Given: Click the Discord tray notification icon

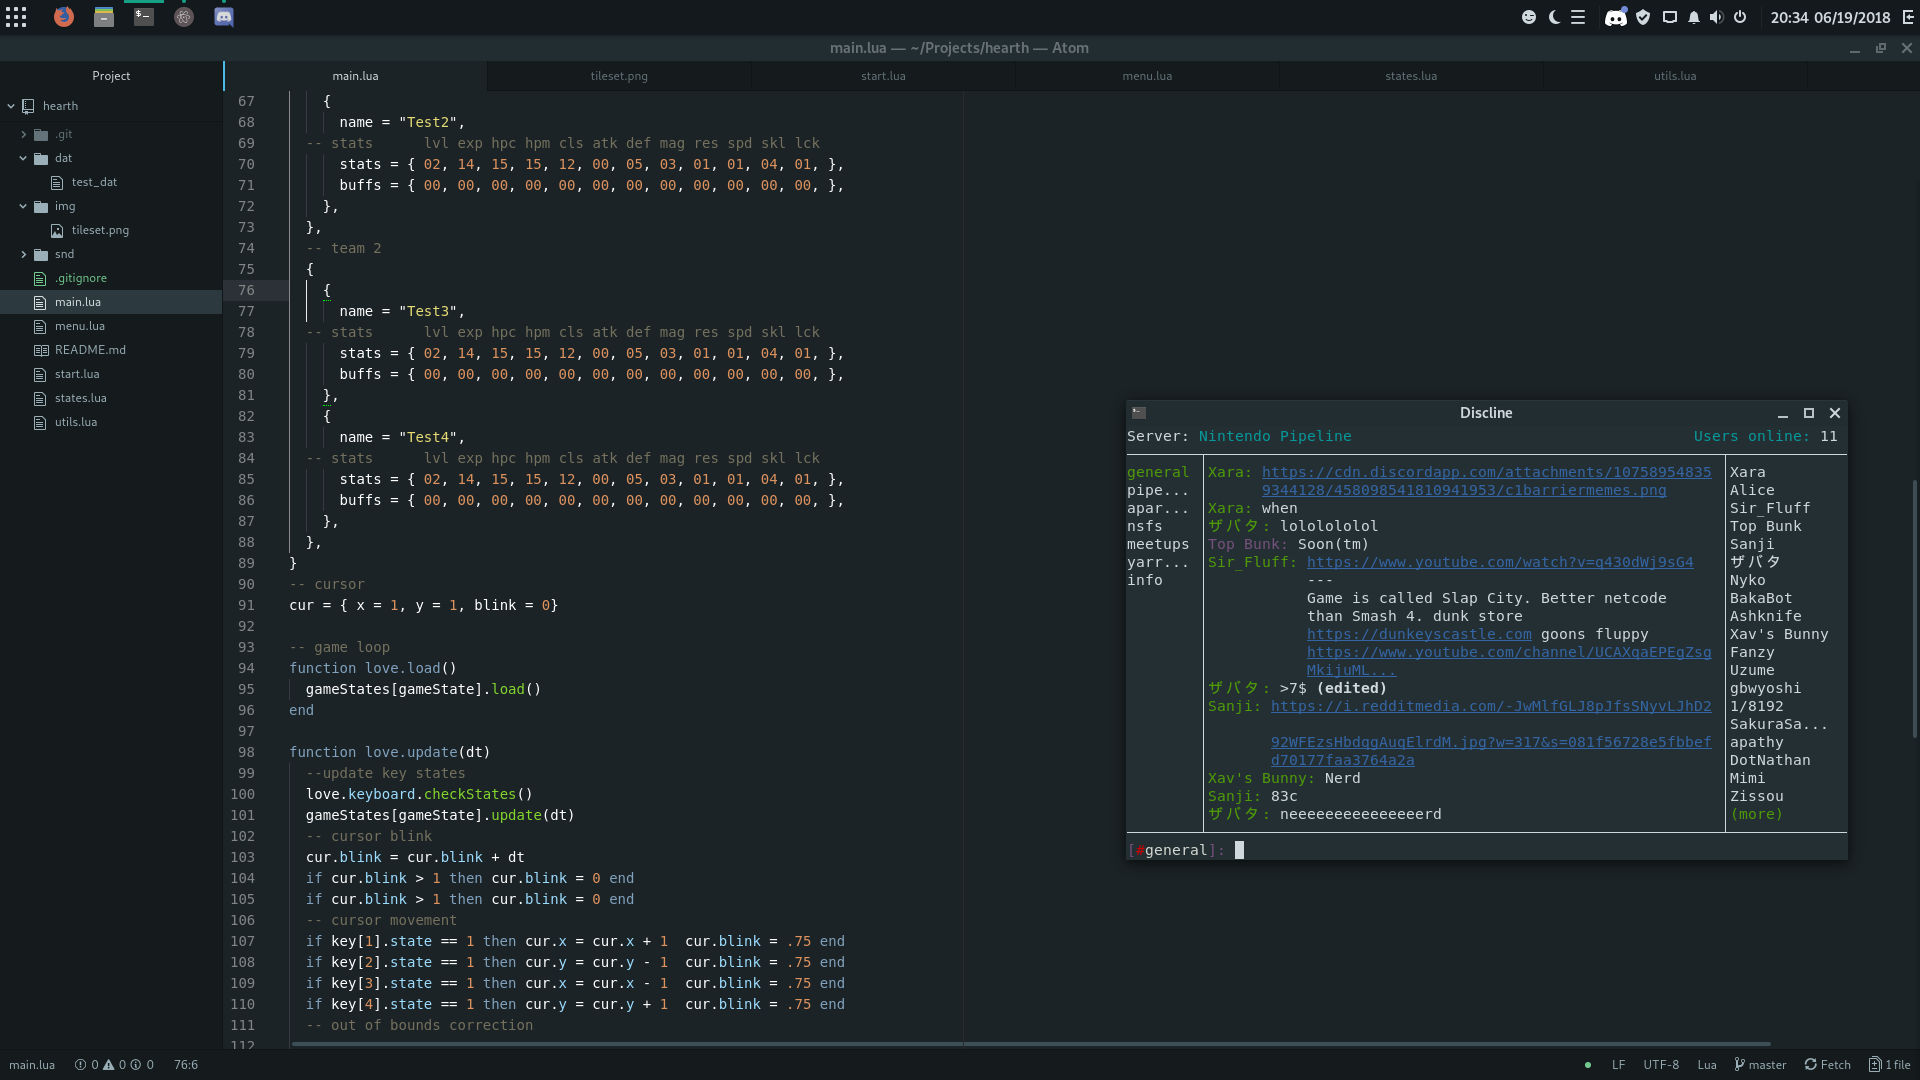Looking at the screenshot, I should coord(1615,17).
